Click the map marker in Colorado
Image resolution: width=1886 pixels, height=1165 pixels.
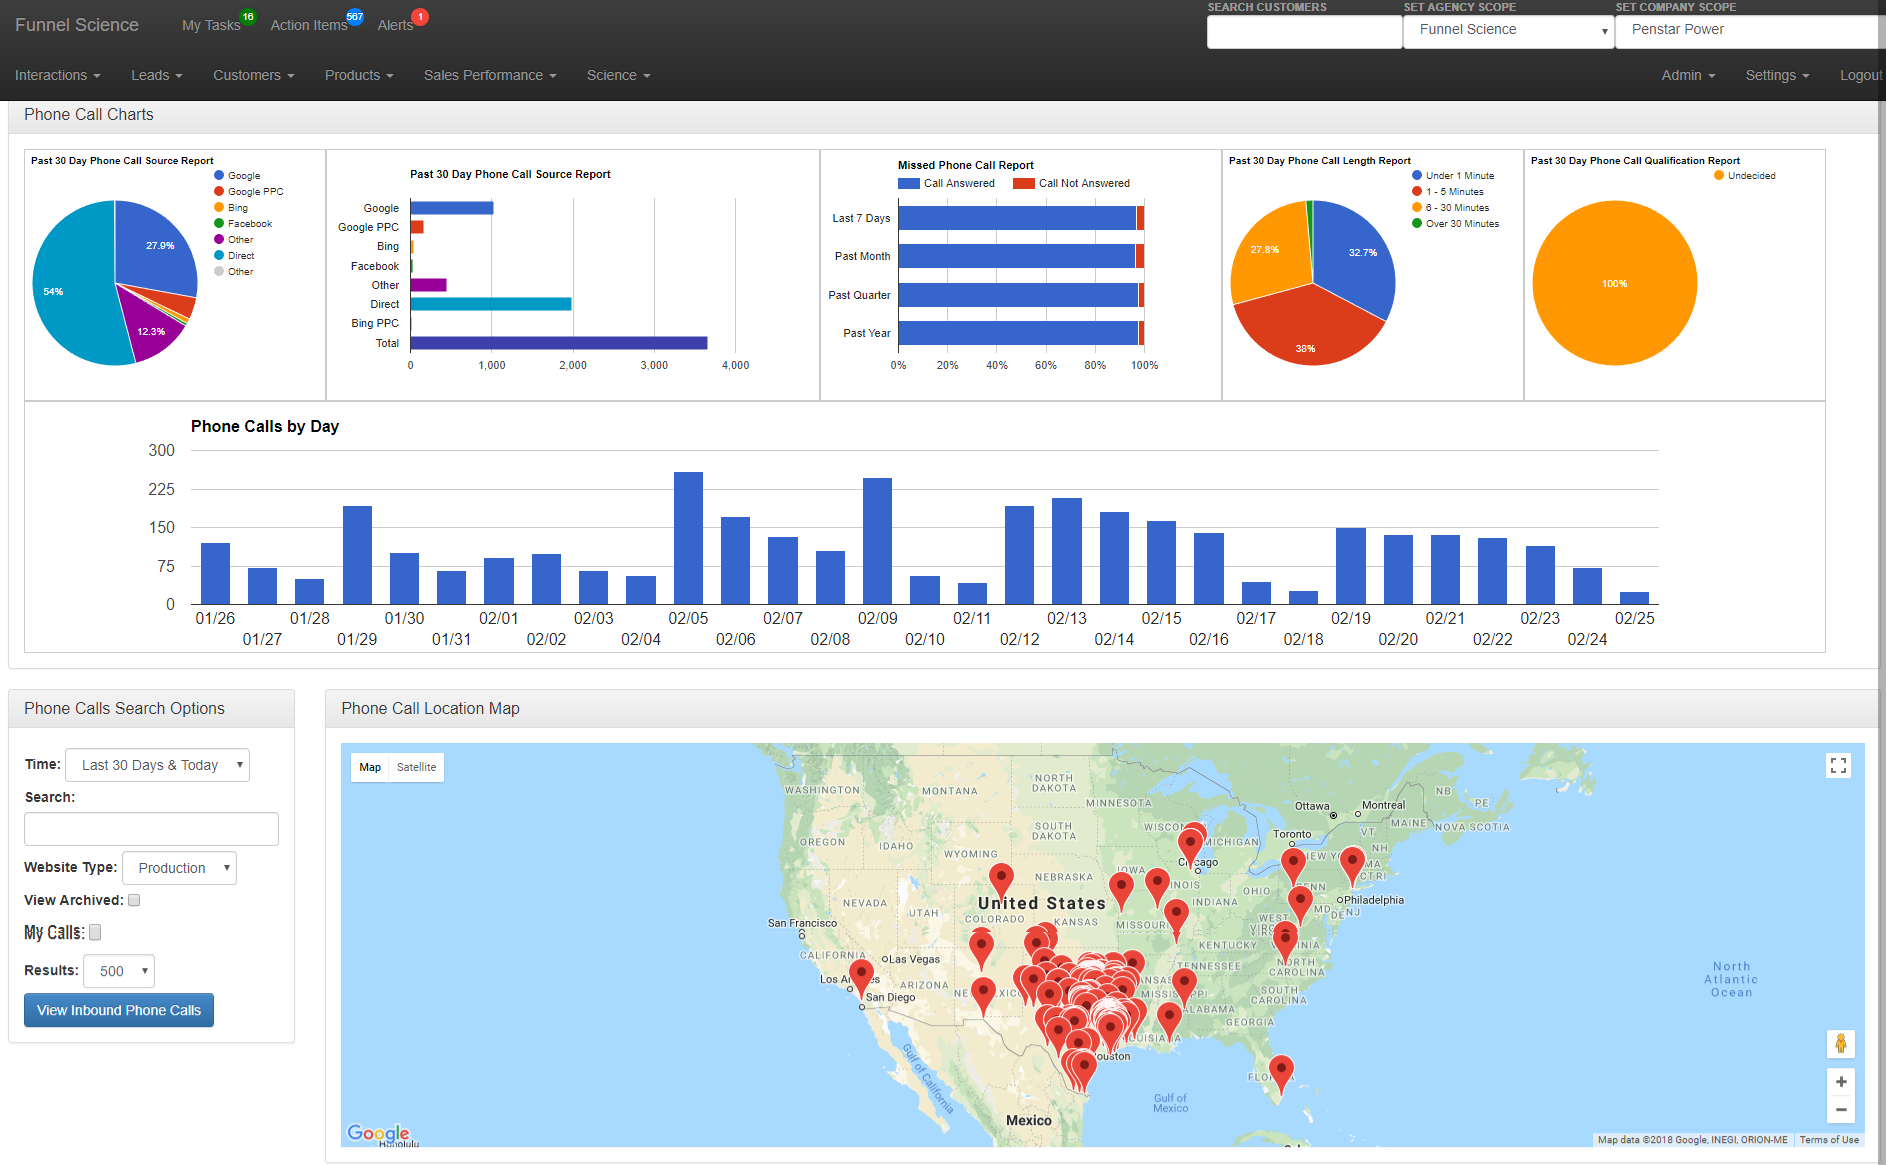click(x=1001, y=882)
